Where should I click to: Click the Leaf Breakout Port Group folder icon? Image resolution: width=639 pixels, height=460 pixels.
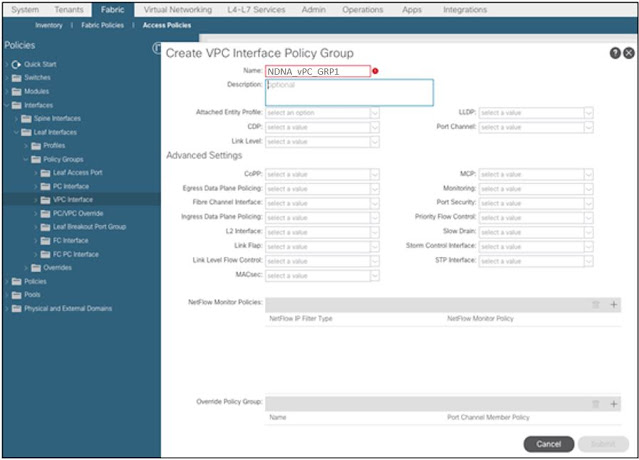(45, 227)
